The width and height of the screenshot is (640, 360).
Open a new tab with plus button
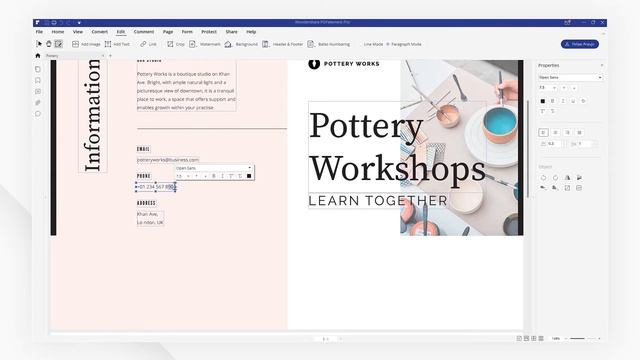(110, 56)
